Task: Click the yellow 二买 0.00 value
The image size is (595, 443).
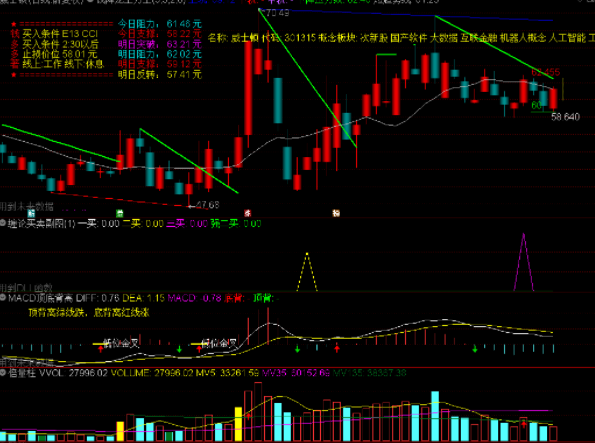Action: tap(143, 224)
